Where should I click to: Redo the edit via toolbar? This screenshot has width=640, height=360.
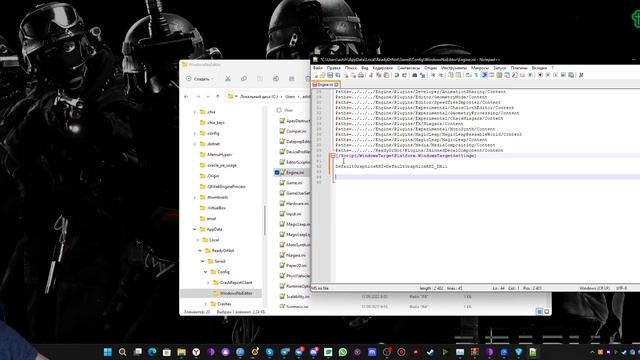tap(405, 75)
